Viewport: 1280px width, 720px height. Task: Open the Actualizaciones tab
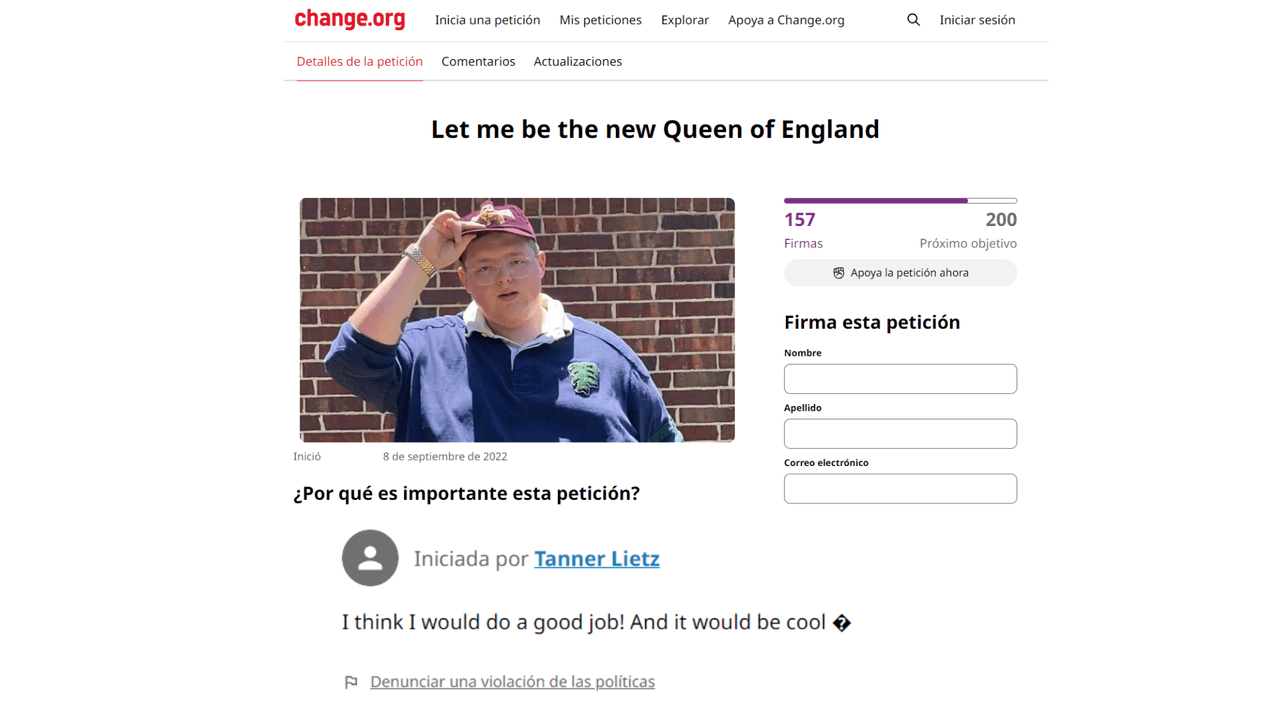[x=577, y=61]
